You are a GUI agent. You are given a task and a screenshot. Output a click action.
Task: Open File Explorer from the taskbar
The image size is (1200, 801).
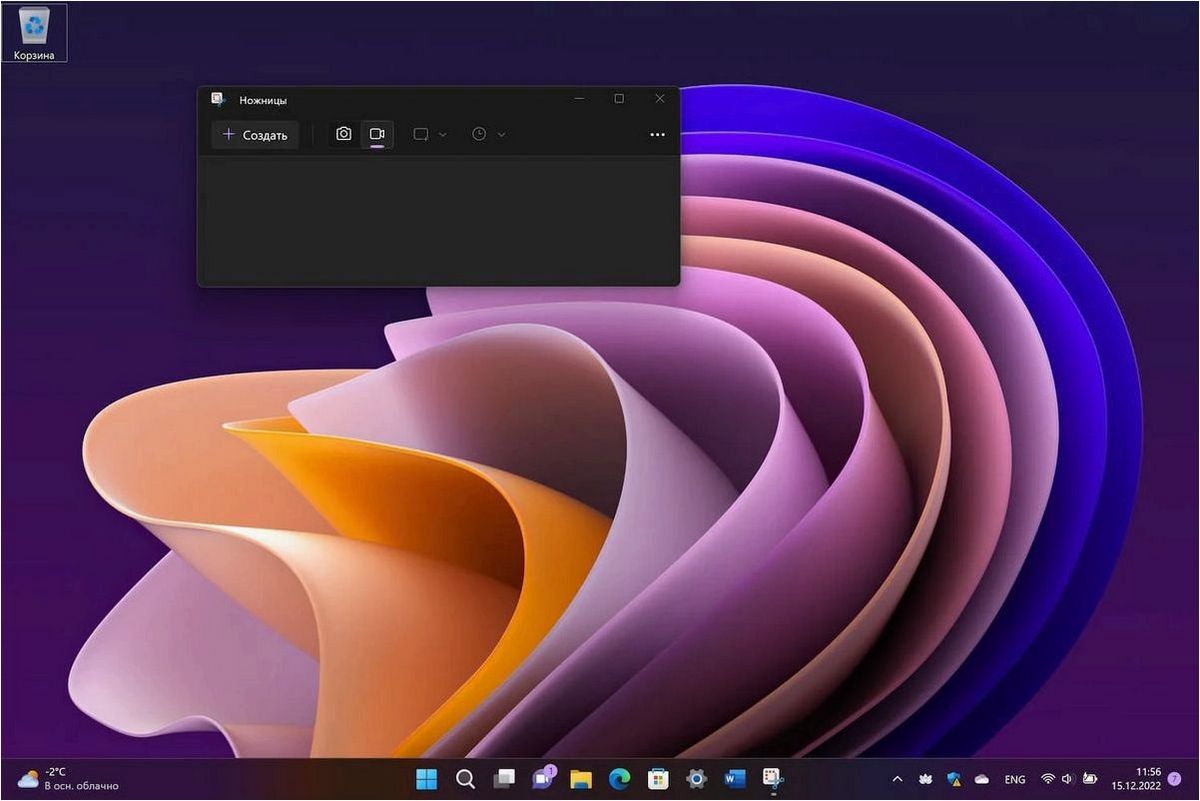[x=581, y=779]
